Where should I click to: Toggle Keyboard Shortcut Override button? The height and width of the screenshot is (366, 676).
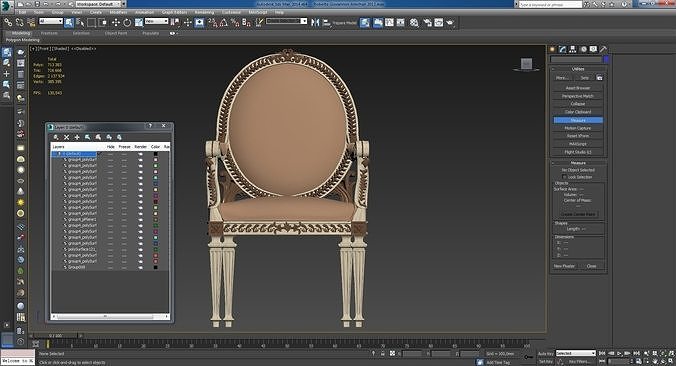pos(199,22)
